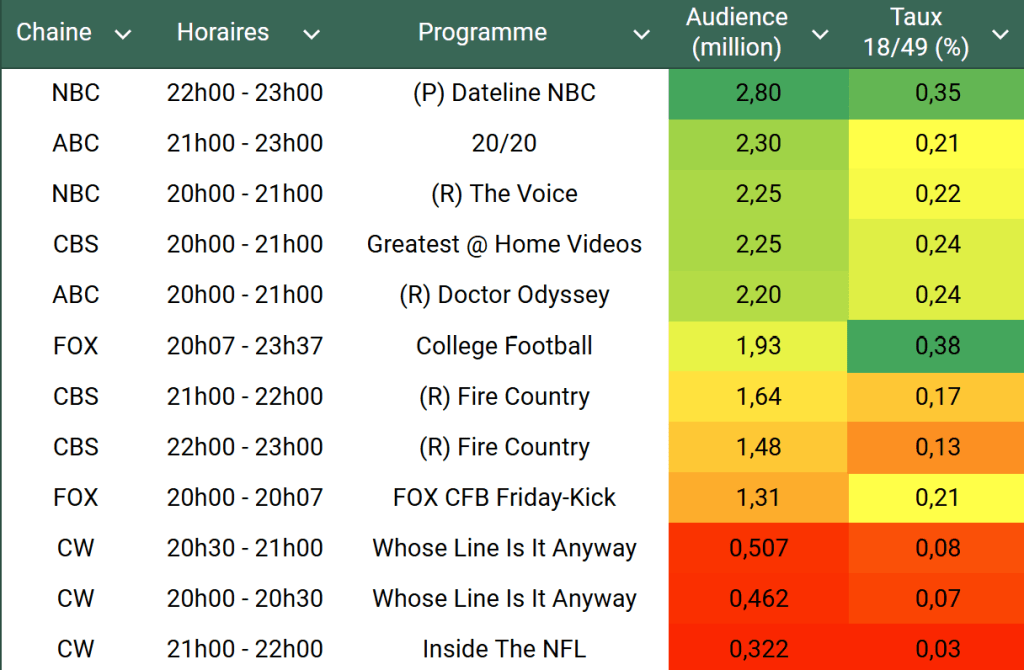
Task: Select the FOX CFB Friday-Kick cell
Action: coord(504,498)
